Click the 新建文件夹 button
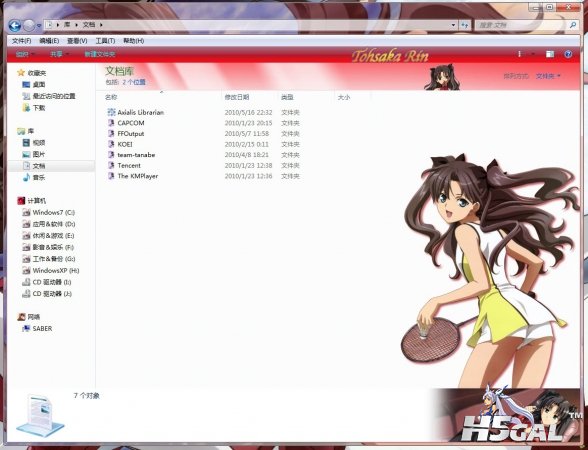 tap(100, 54)
